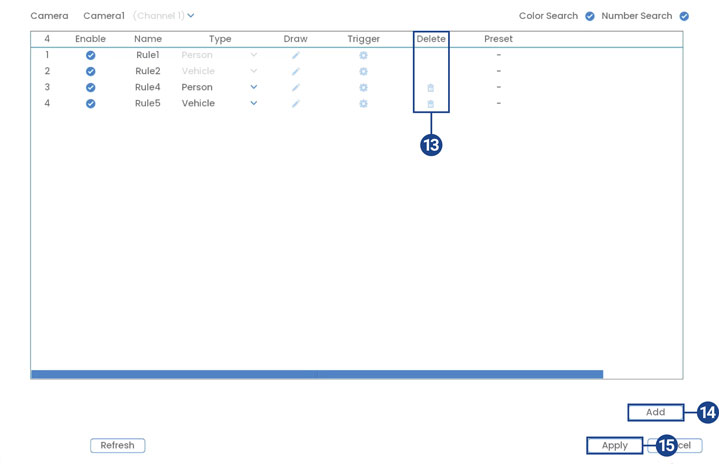Click the Add button

[655, 412]
